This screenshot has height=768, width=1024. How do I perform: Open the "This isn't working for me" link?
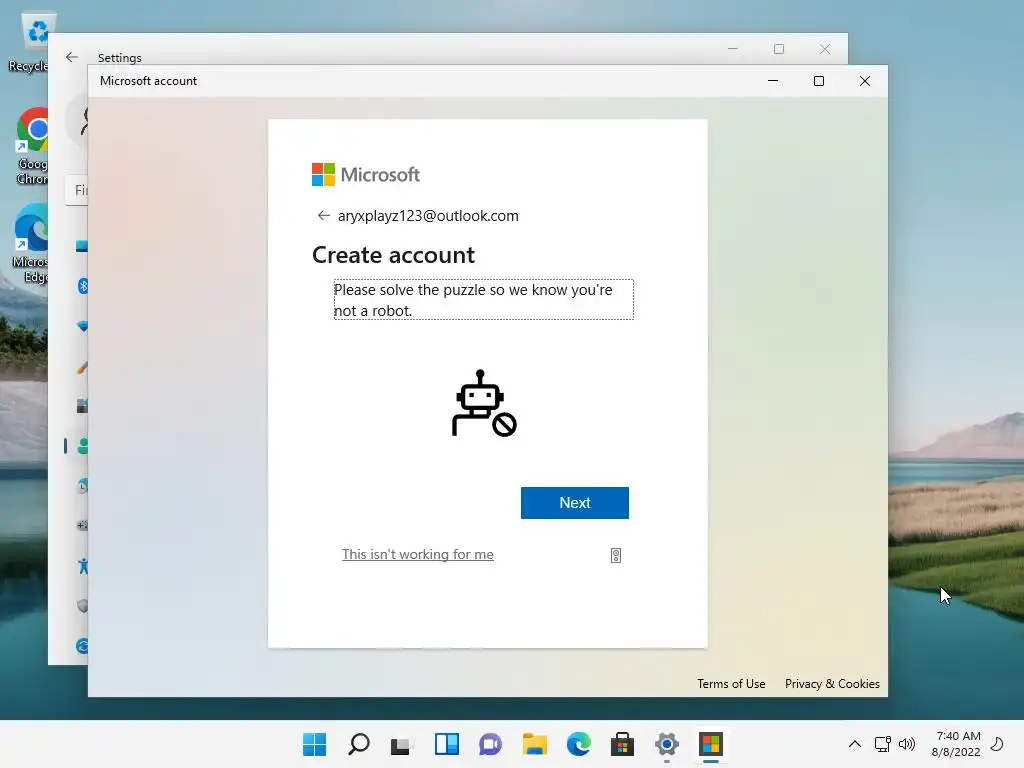(418, 554)
